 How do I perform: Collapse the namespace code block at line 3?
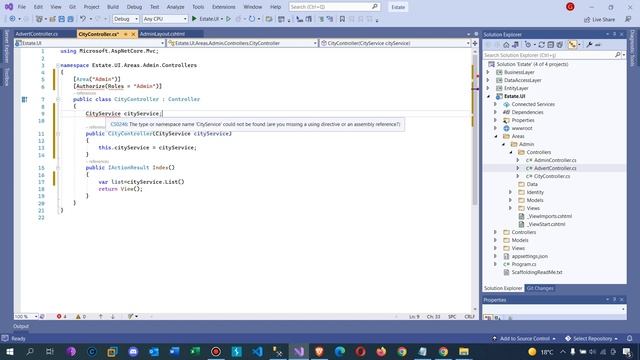tap(58, 65)
